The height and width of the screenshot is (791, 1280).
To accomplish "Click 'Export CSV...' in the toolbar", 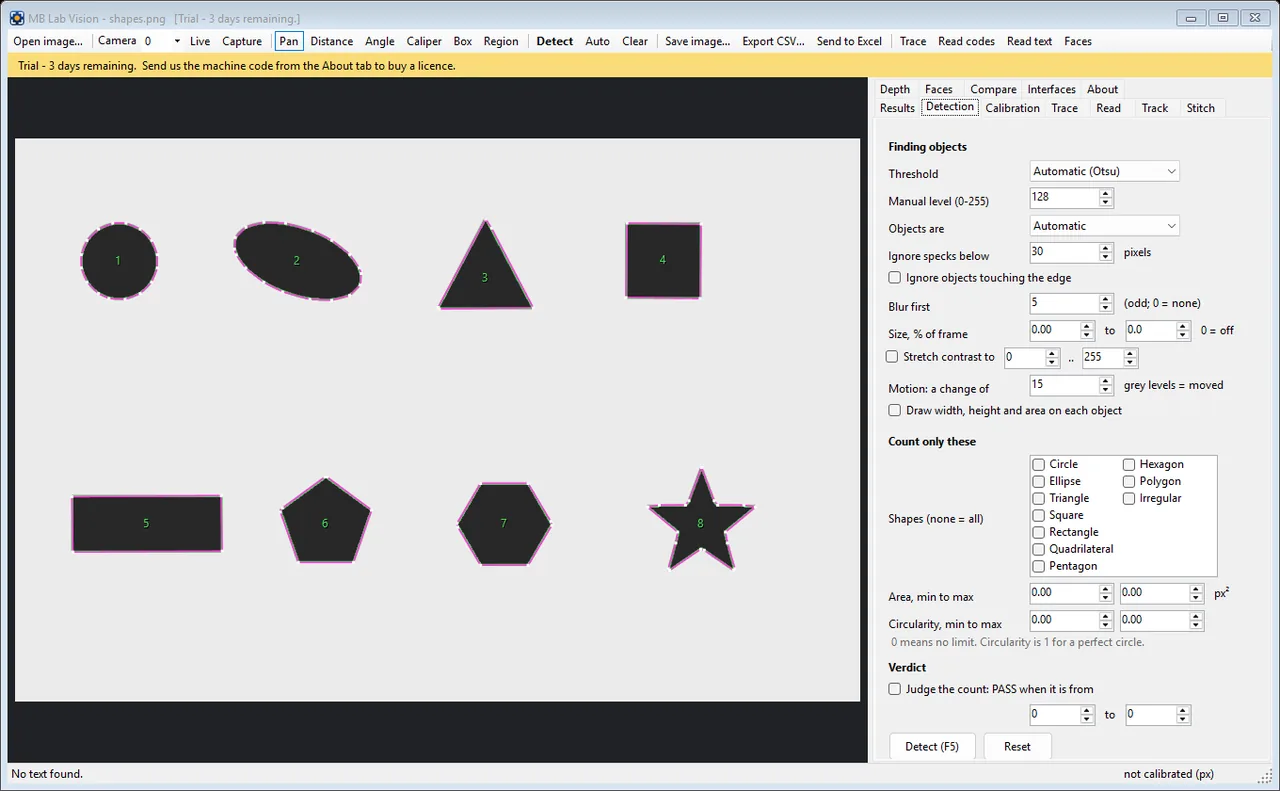I will [774, 41].
